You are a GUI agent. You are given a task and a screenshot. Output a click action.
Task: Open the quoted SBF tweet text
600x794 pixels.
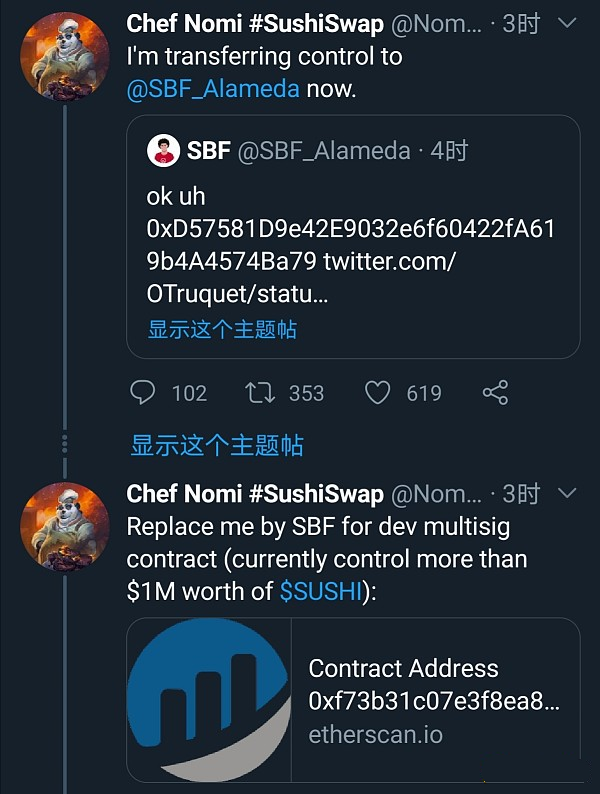350,245
